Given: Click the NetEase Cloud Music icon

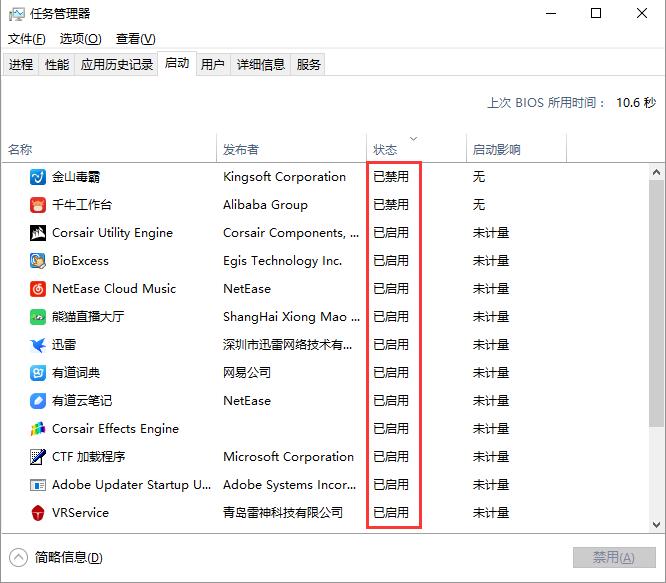Looking at the screenshot, I should click(38, 289).
